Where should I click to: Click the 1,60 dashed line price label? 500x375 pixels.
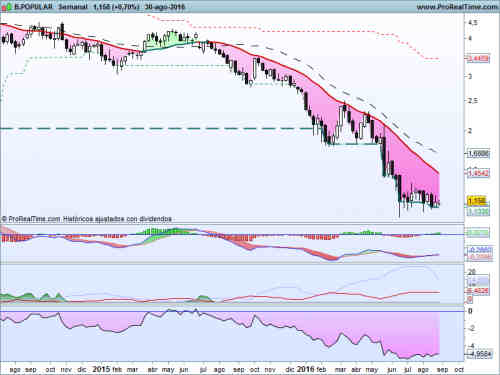click(478, 154)
